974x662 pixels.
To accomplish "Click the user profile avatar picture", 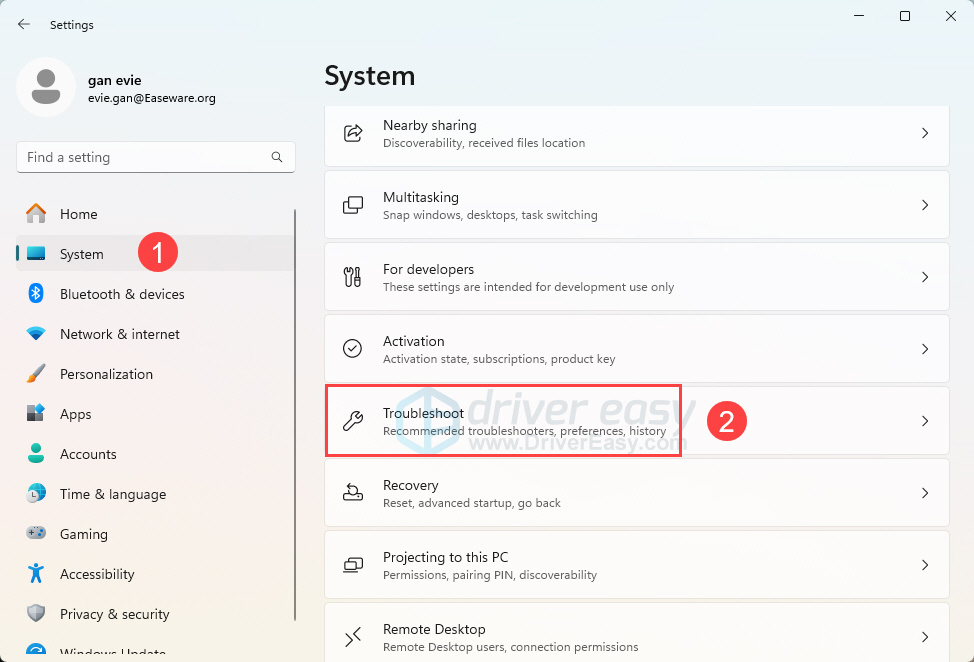I will [46, 87].
